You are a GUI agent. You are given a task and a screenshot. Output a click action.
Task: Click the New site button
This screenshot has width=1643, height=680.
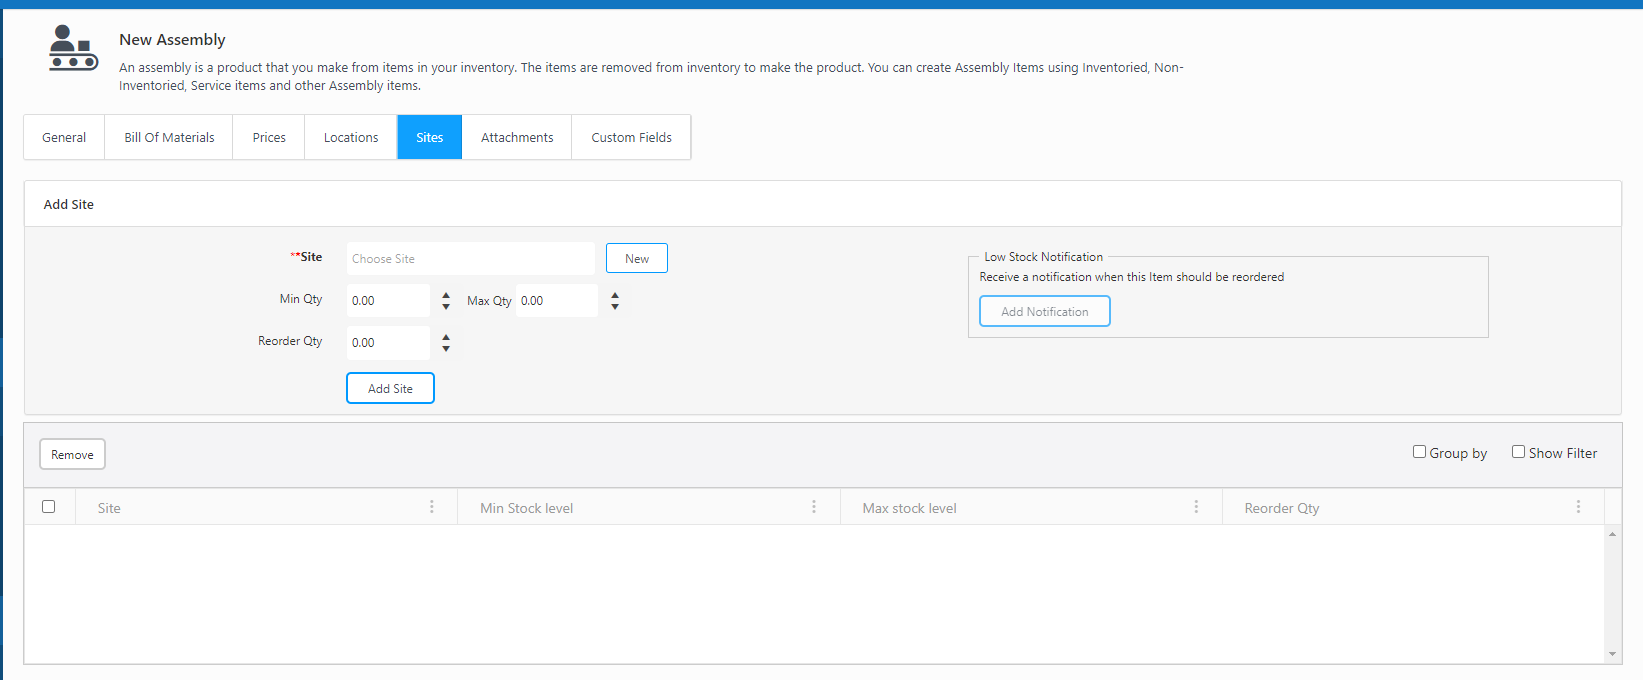click(637, 258)
